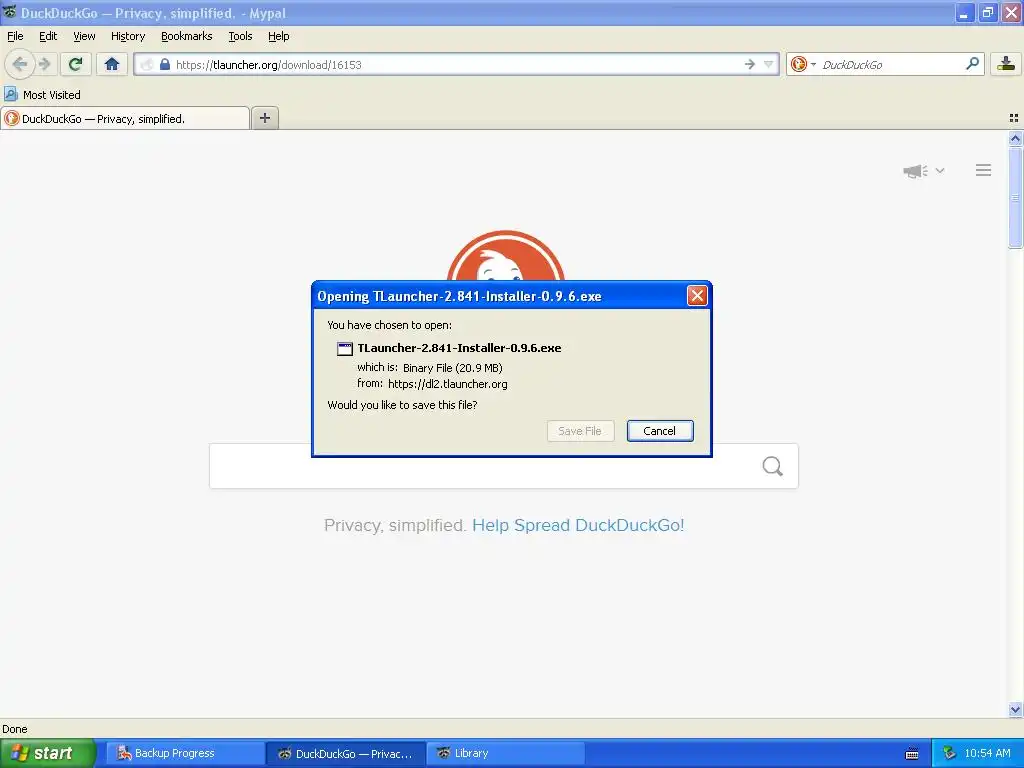The height and width of the screenshot is (768, 1024).
Task: Click the DuckDuckGo icon in search engine box
Action: point(799,64)
